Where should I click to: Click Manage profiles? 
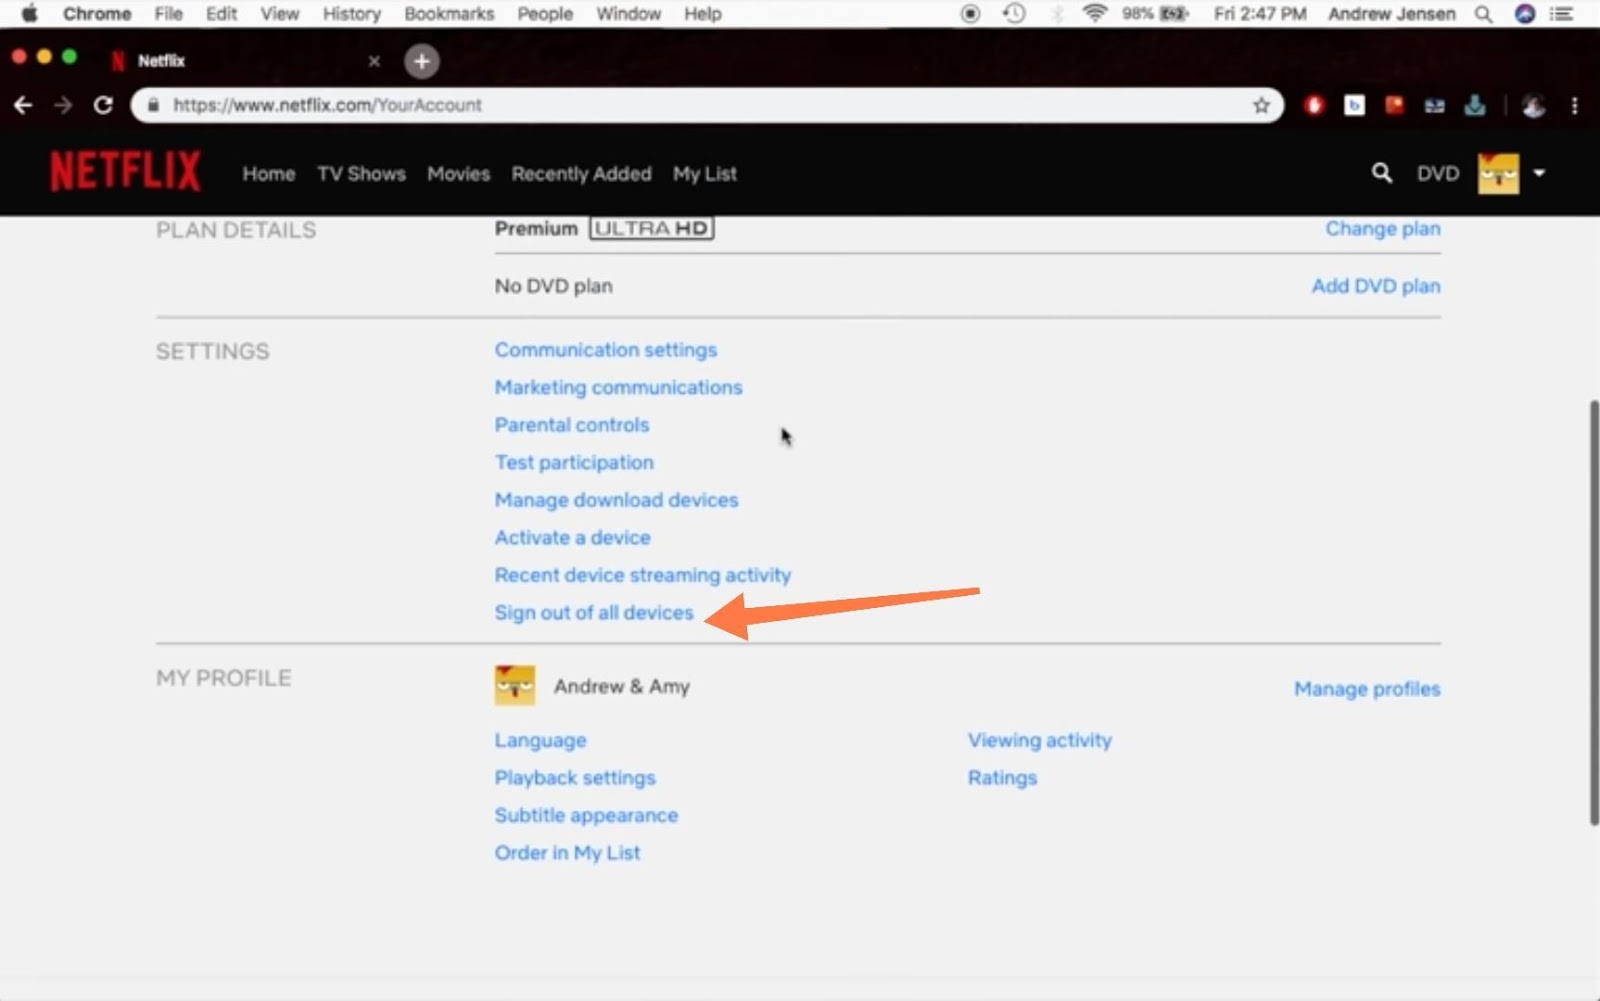(x=1367, y=689)
